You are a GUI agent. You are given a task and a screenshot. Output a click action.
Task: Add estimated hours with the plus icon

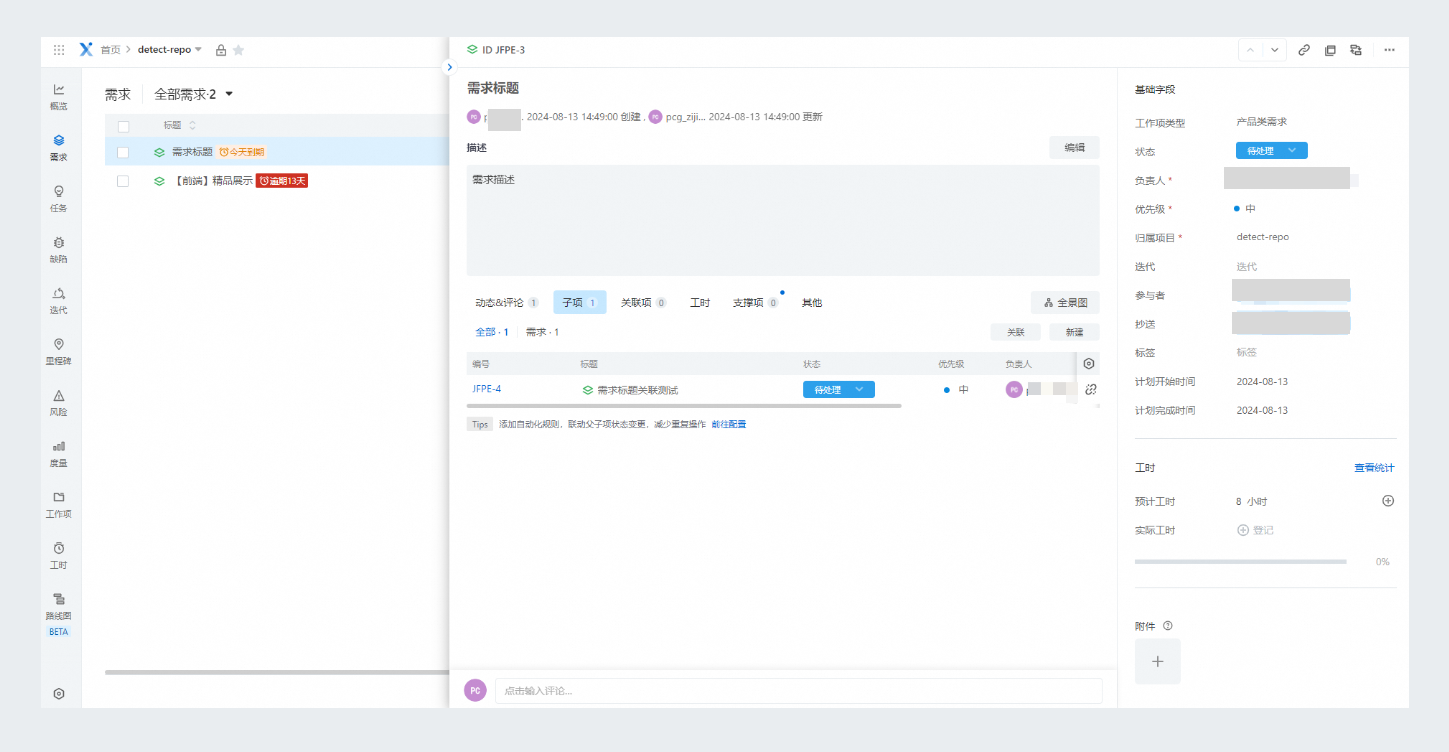point(1388,501)
